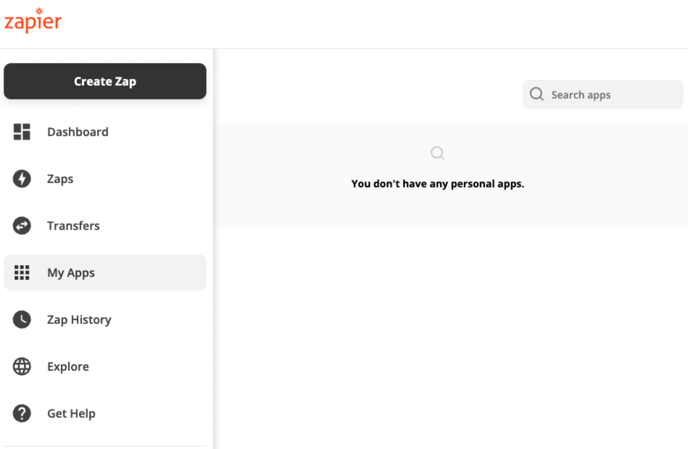Viewport: 688px width, 449px height.
Task: Click the empty state magnifier icon
Action: (x=437, y=153)
